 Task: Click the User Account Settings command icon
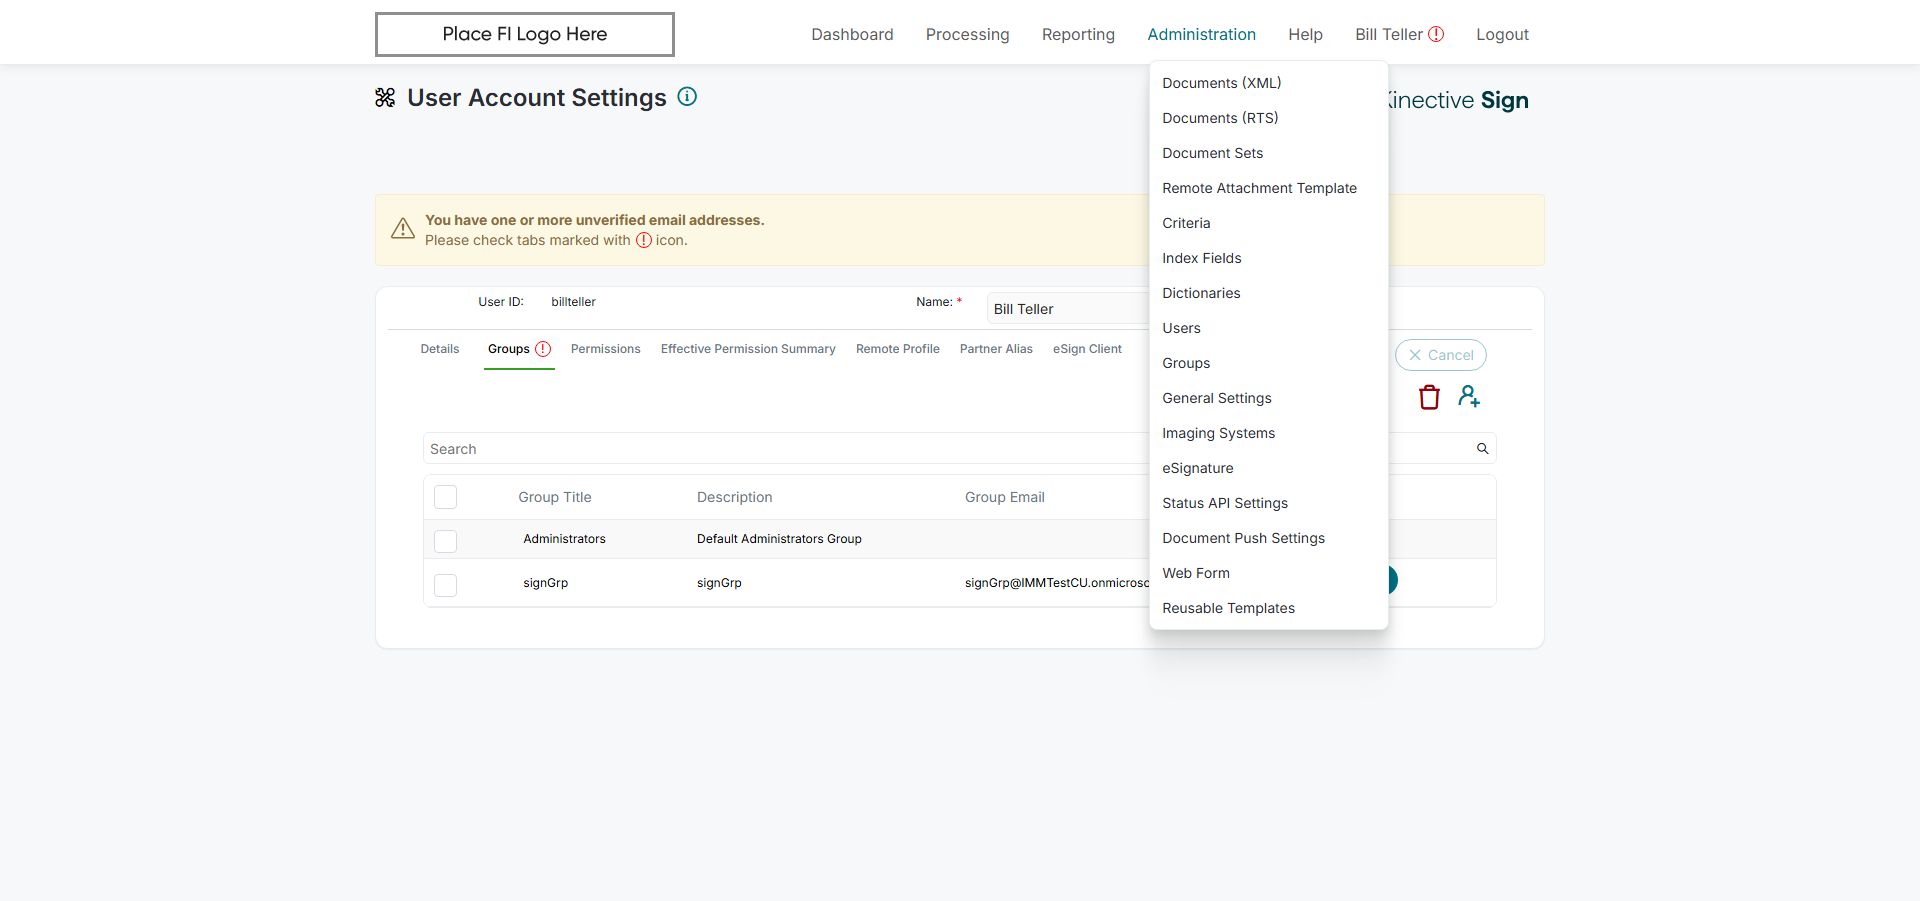click(x=385, y=98)
